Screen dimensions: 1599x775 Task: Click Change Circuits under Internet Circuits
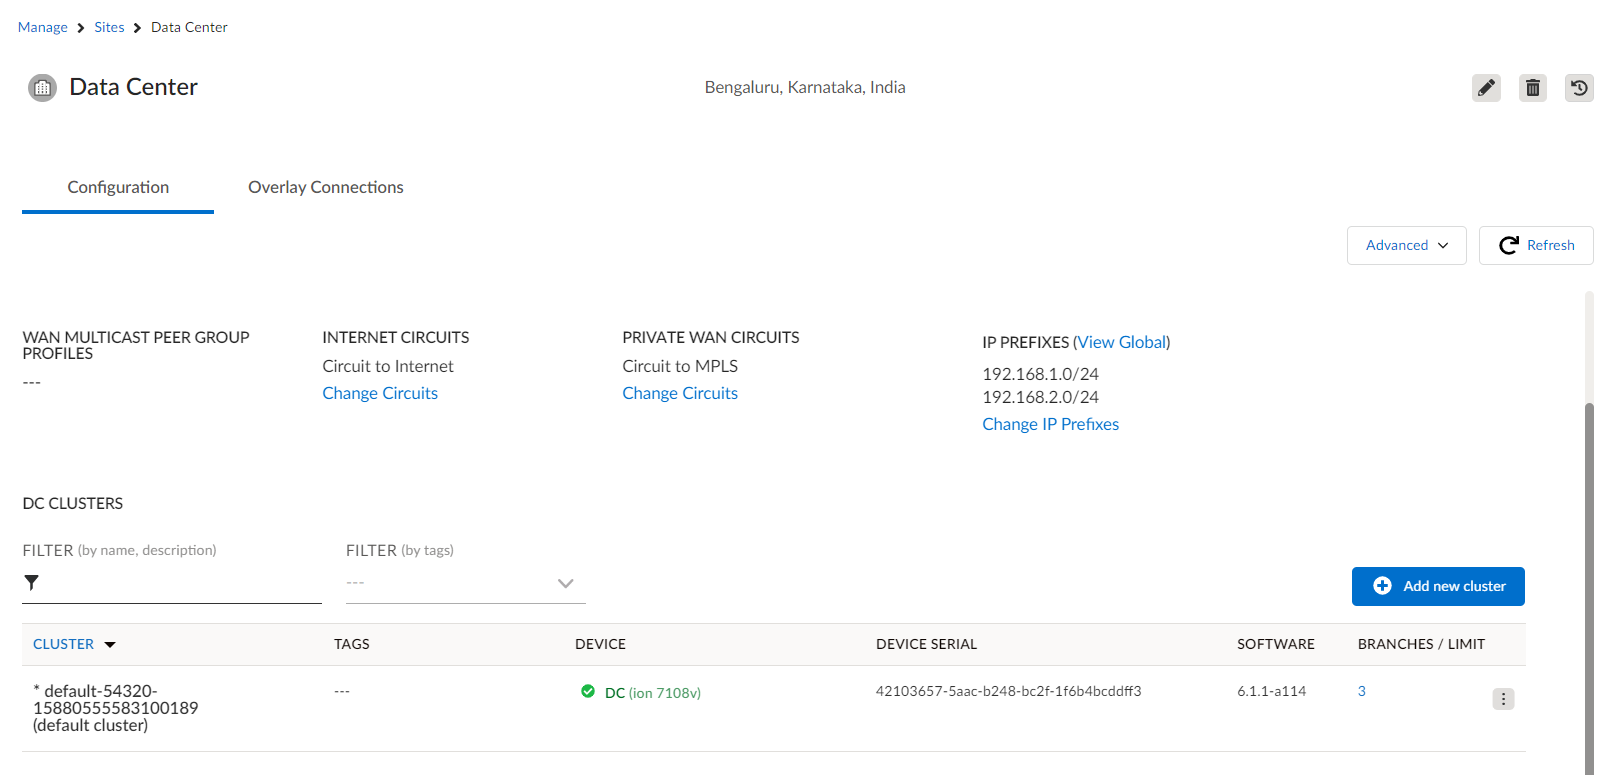point(380,393)
